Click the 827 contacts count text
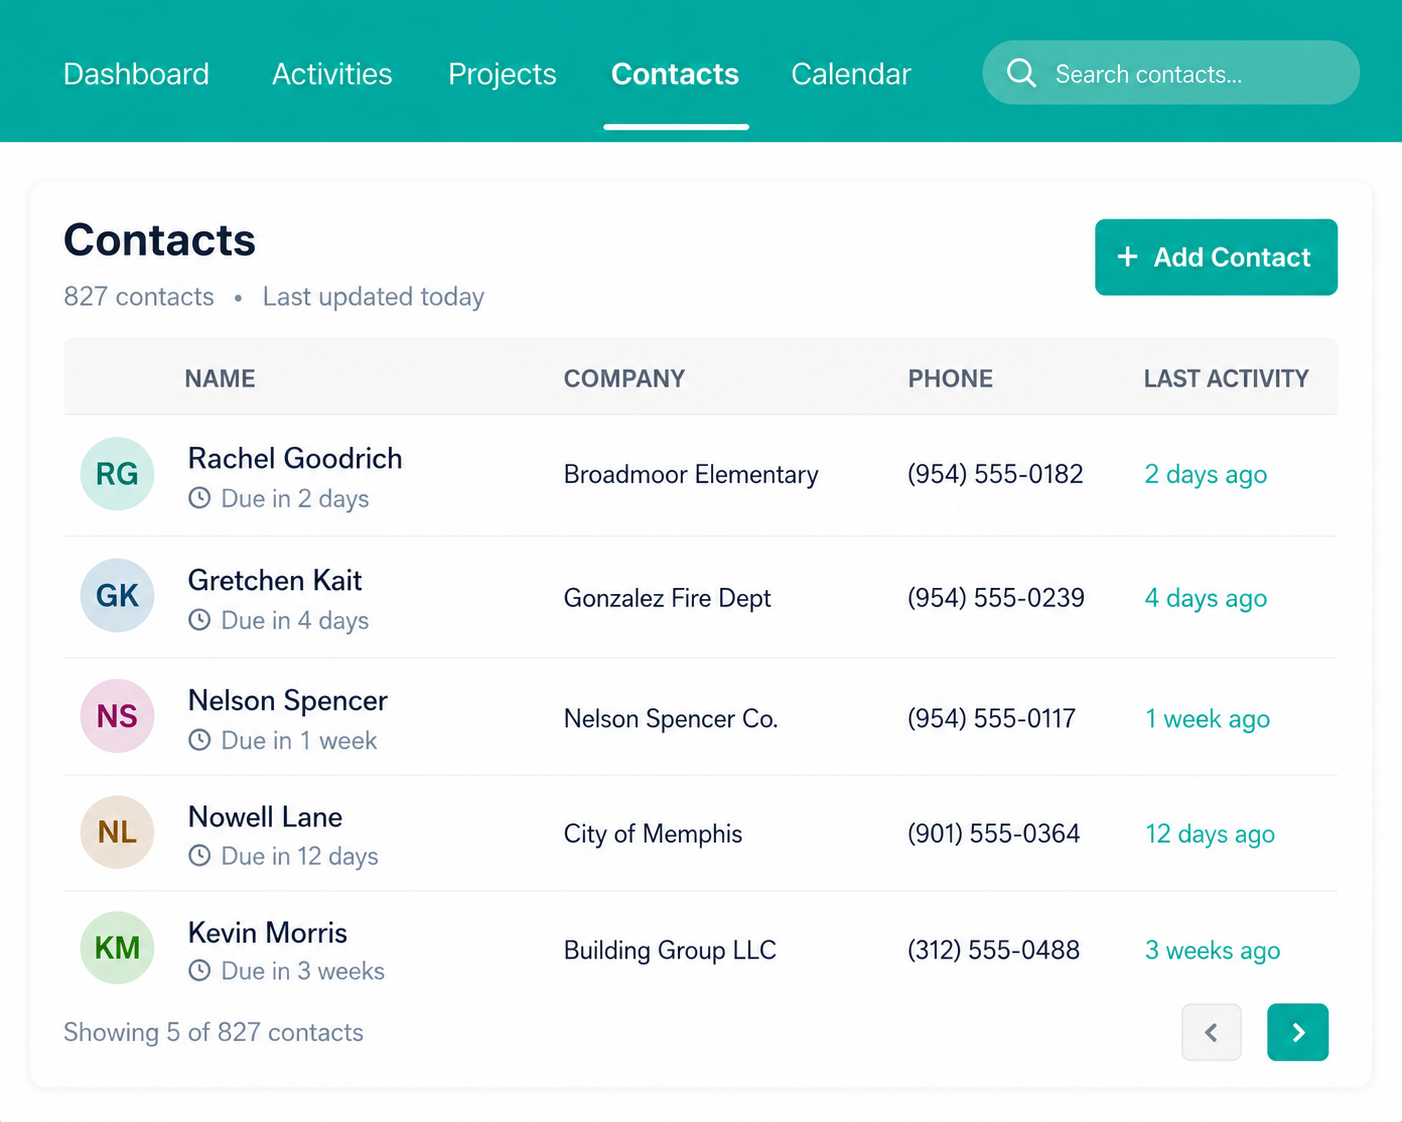Screen dimensions: 1402x1122 [x=138, y=297]
